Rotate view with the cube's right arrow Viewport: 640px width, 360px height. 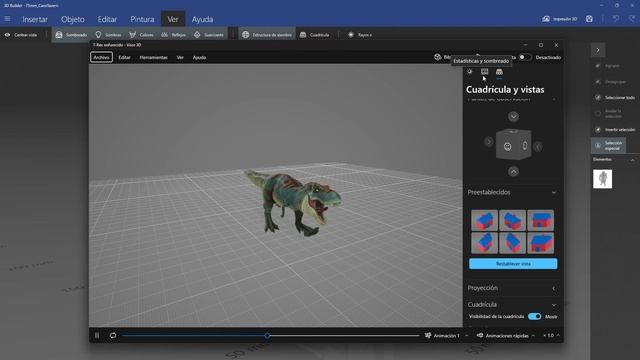point(538,147)
